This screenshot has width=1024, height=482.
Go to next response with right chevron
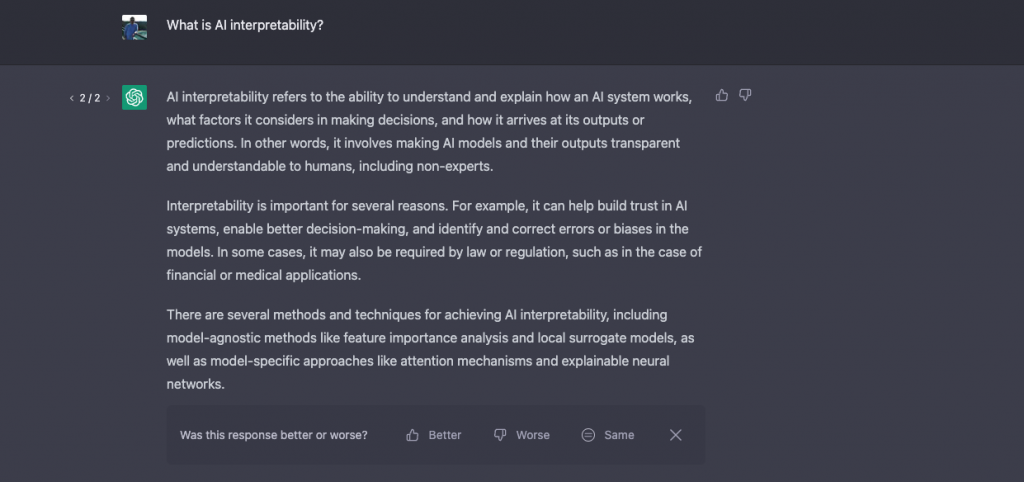[108, 99]
